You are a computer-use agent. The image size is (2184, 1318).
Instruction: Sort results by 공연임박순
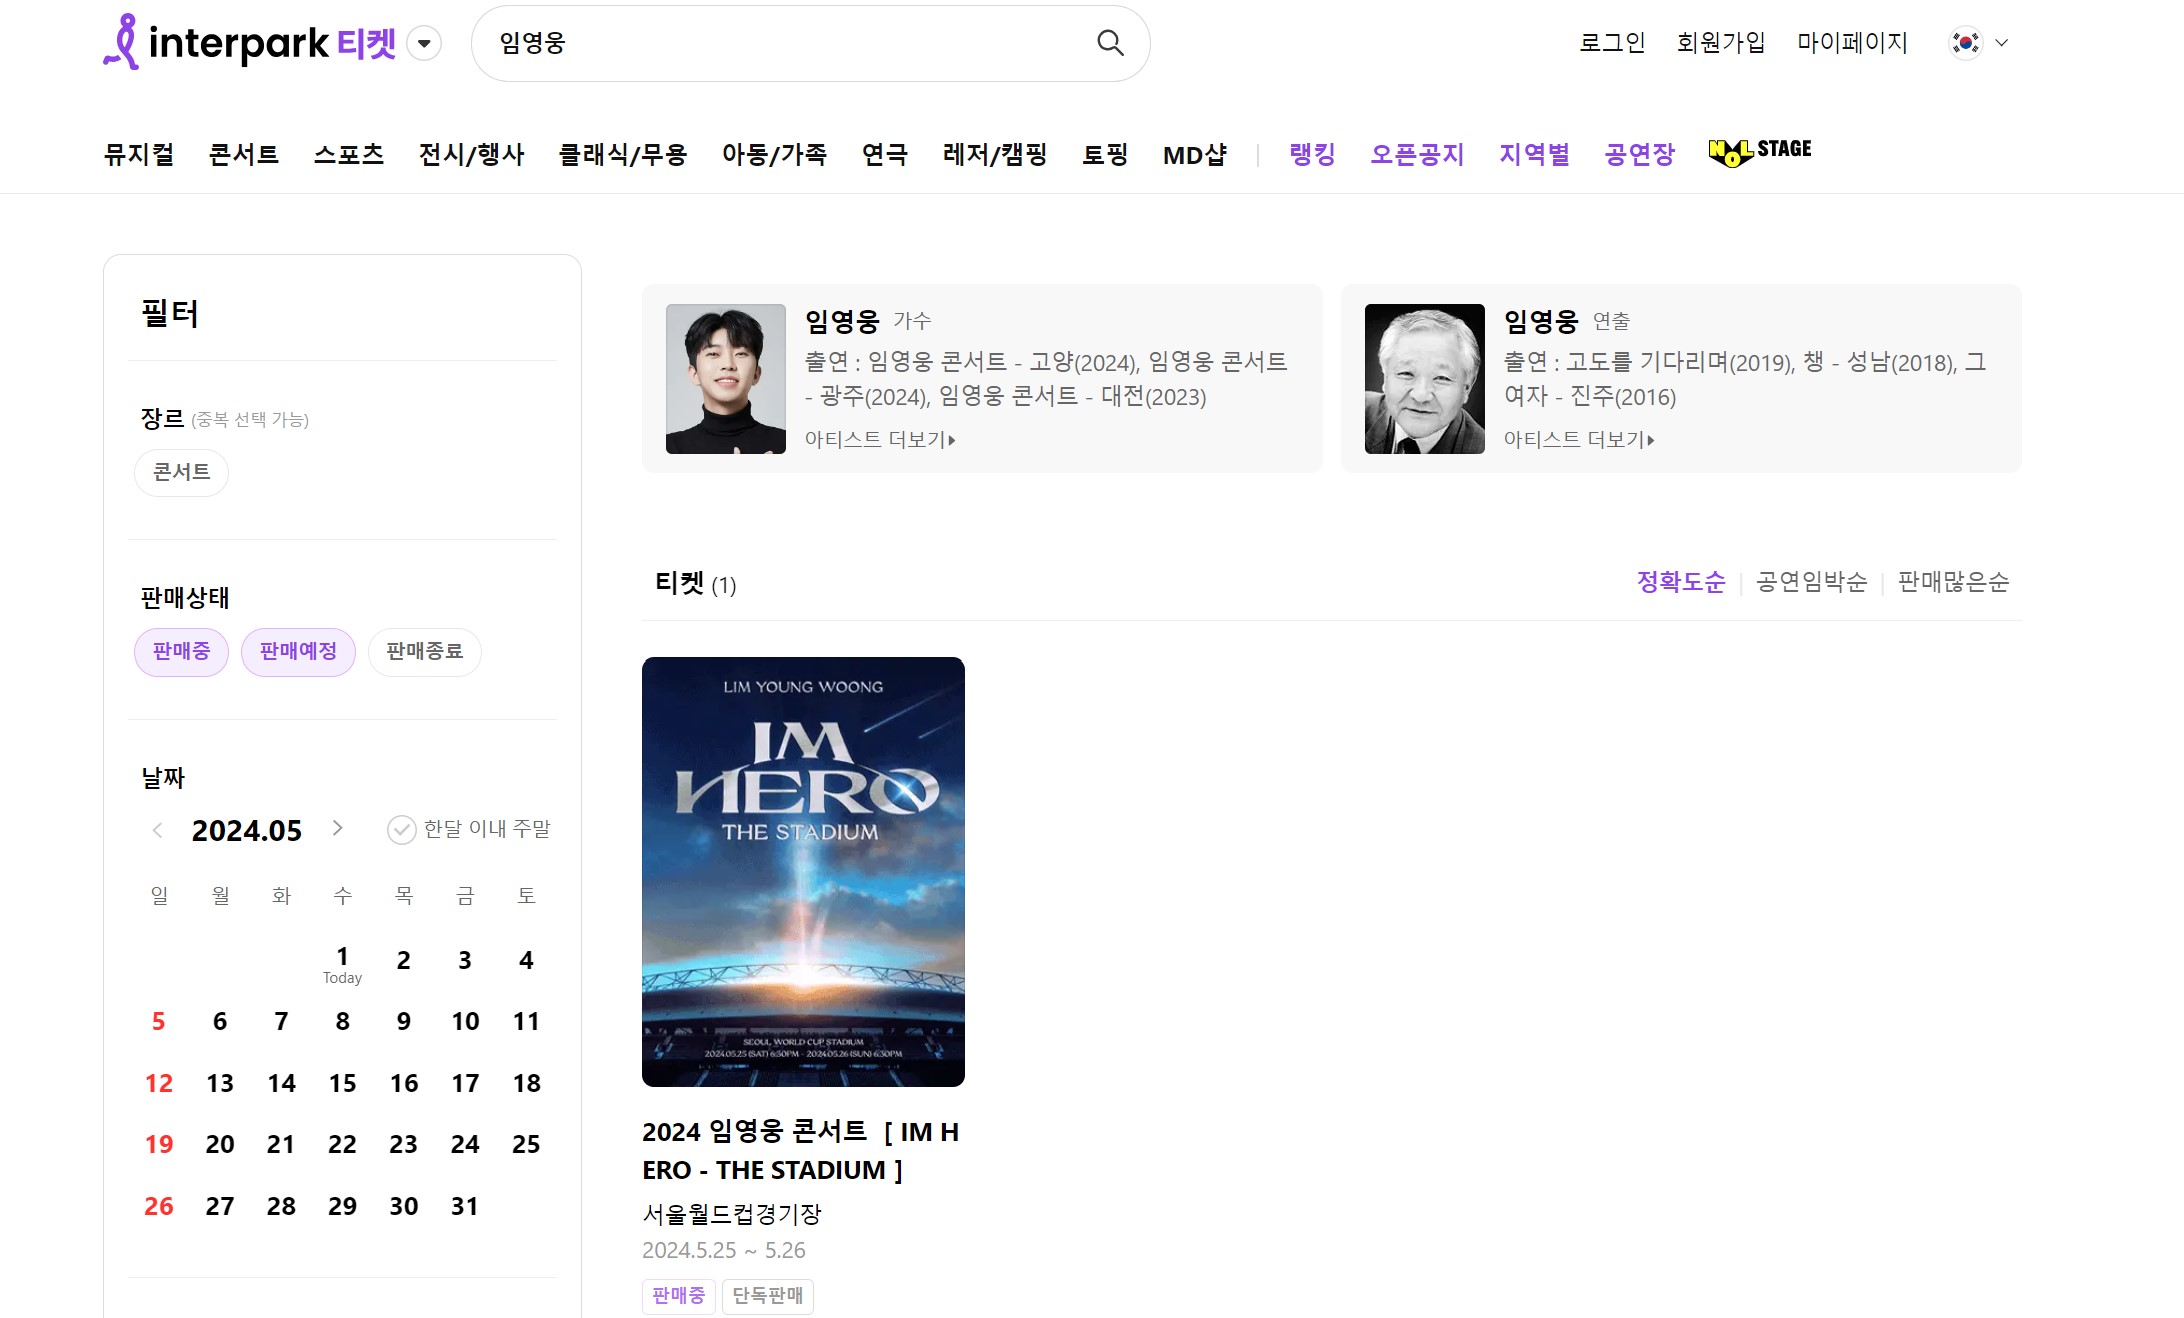(1811, 582)
